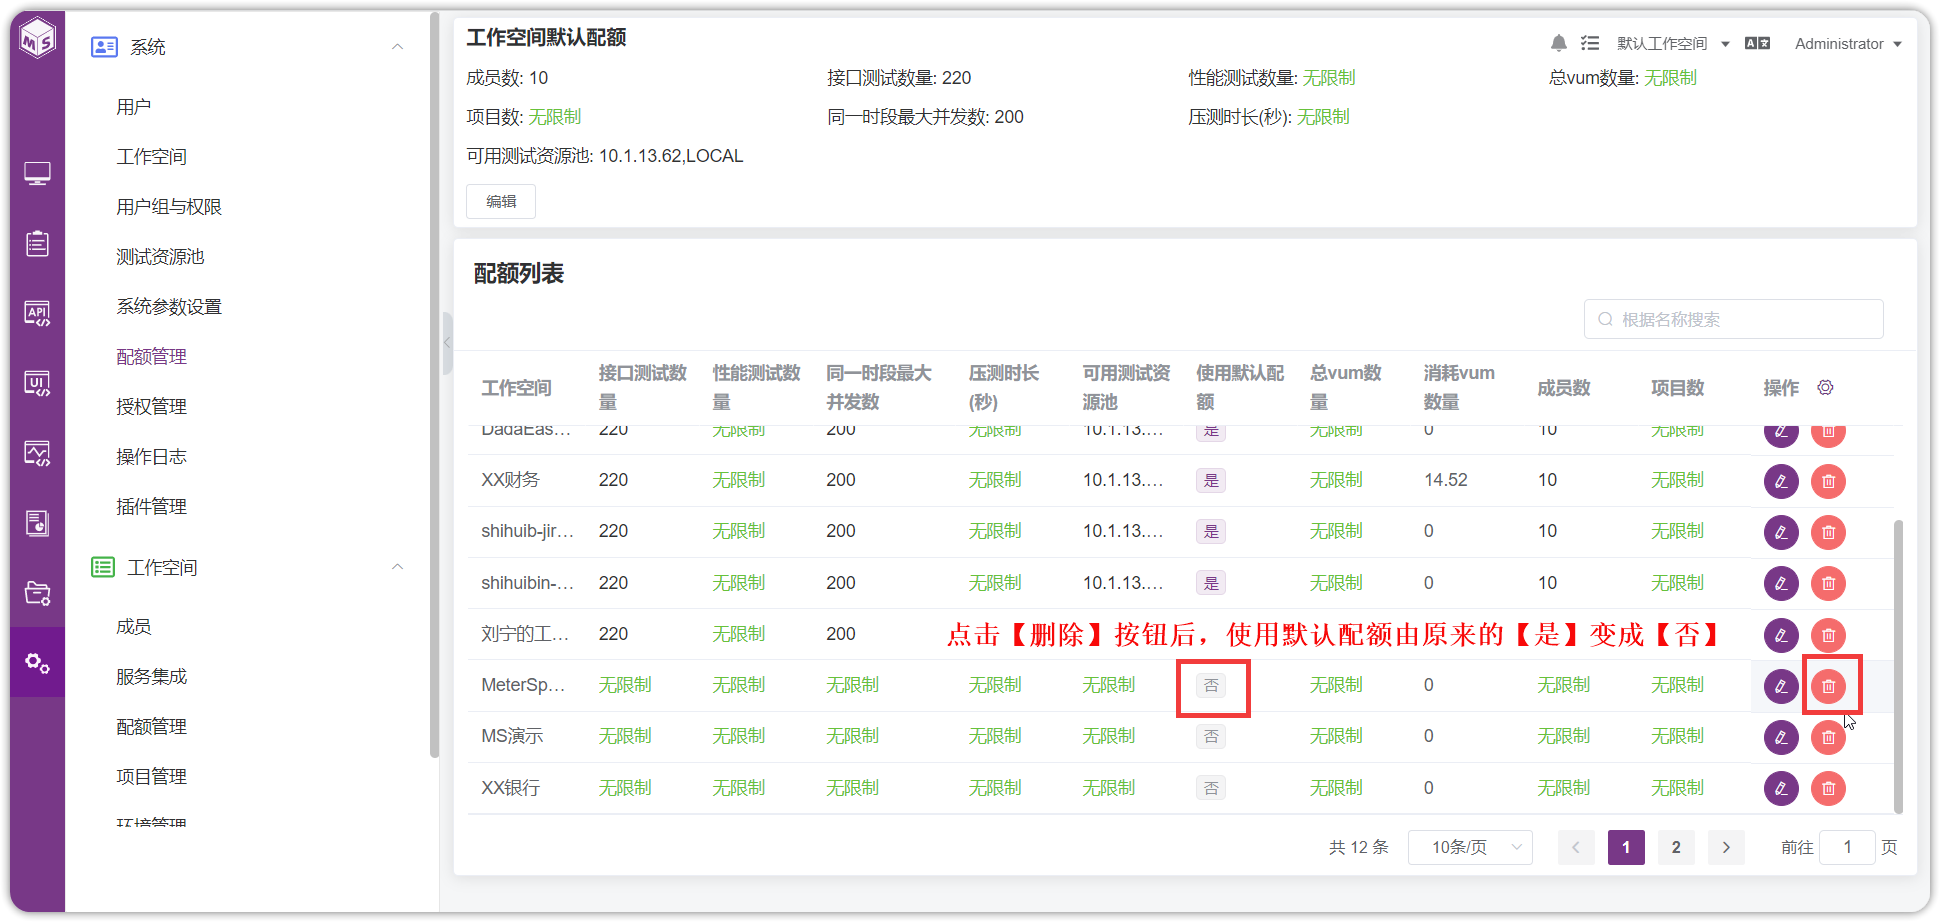
Task: Delete quota for MeterSp… row
Action: click(1828, 686)
